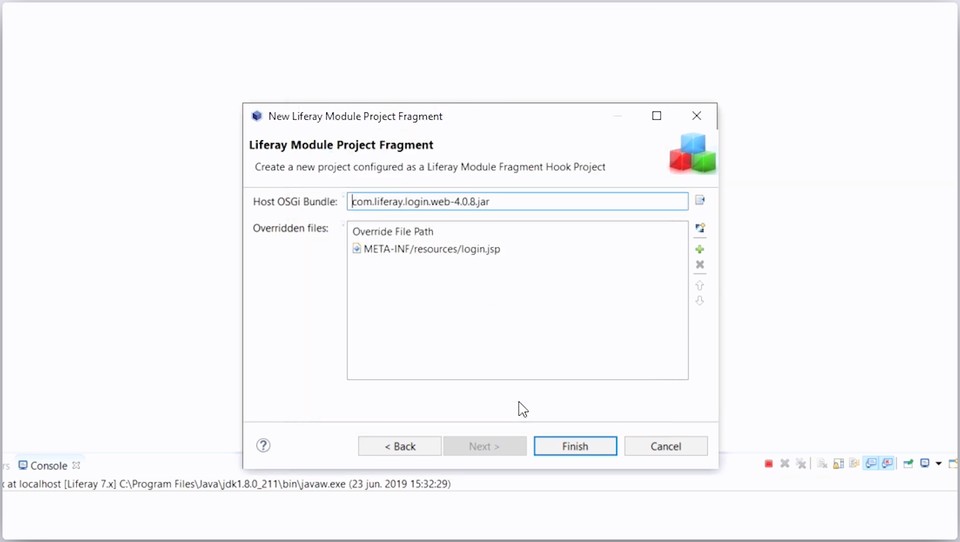The width and height of the screenshot is (960, 542).
Task: Click the Override File Path column header
Action: tap(393, 231)
